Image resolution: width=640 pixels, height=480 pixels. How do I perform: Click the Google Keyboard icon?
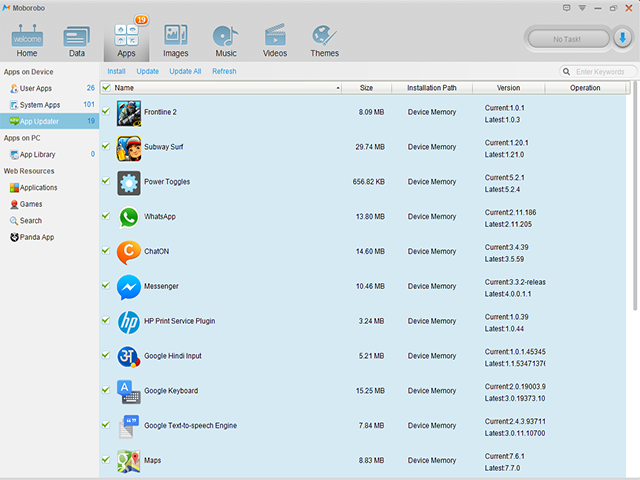click(x=129, y=392)
